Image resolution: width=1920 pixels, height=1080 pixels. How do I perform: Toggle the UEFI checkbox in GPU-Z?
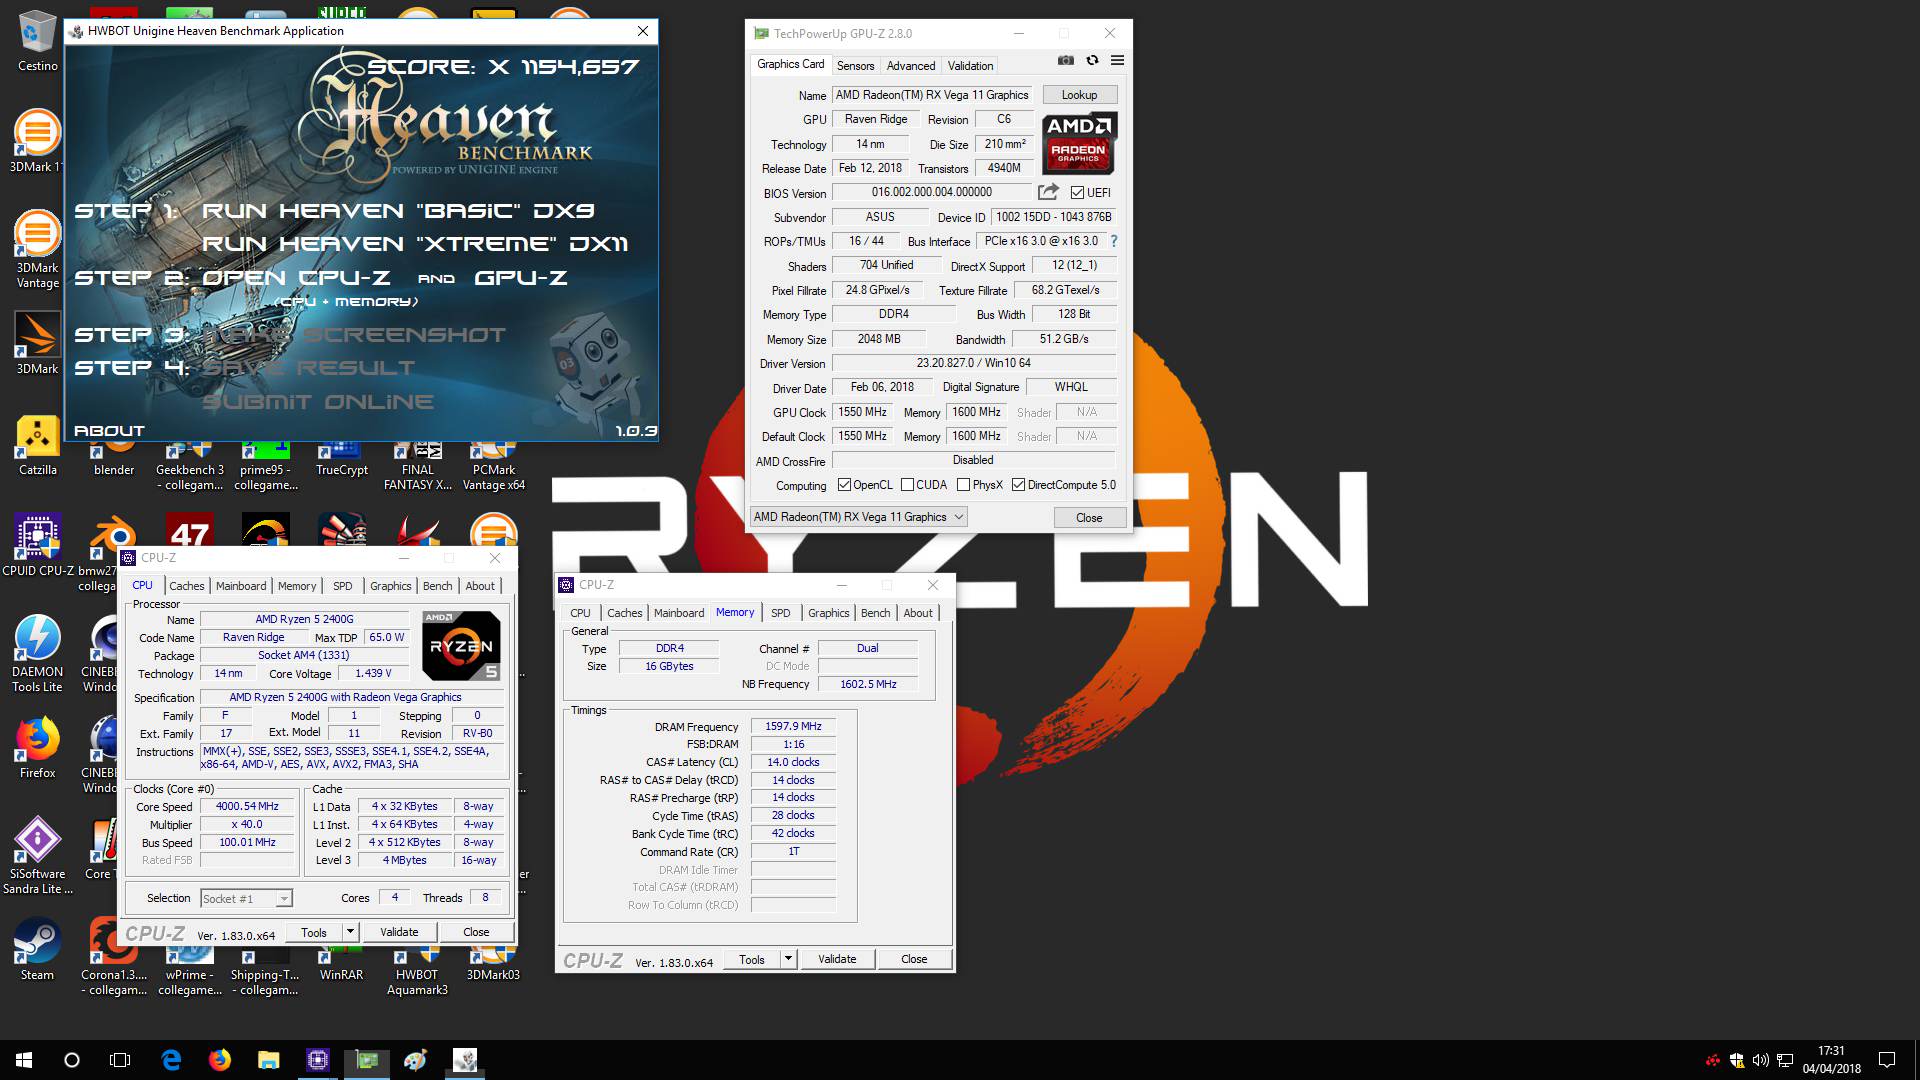pyautogui.click(x=1077, y=193)
